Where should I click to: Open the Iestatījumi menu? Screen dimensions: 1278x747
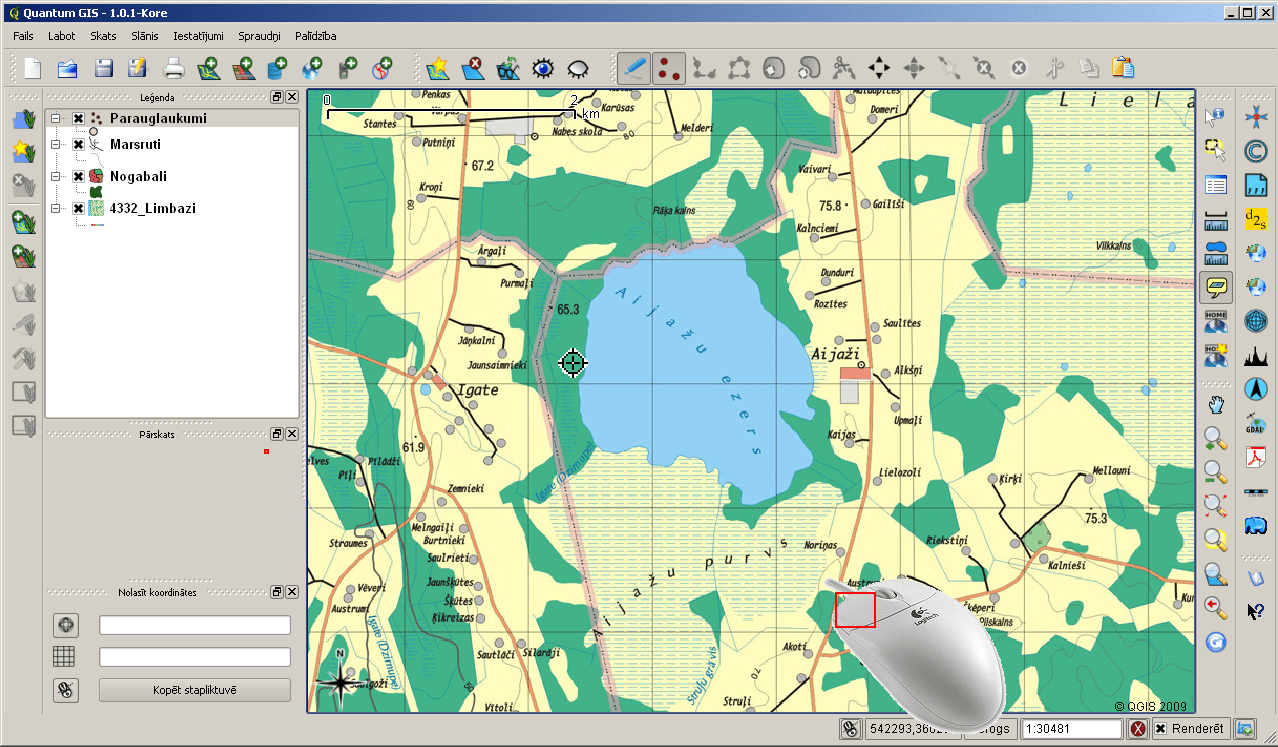[198, 36]
